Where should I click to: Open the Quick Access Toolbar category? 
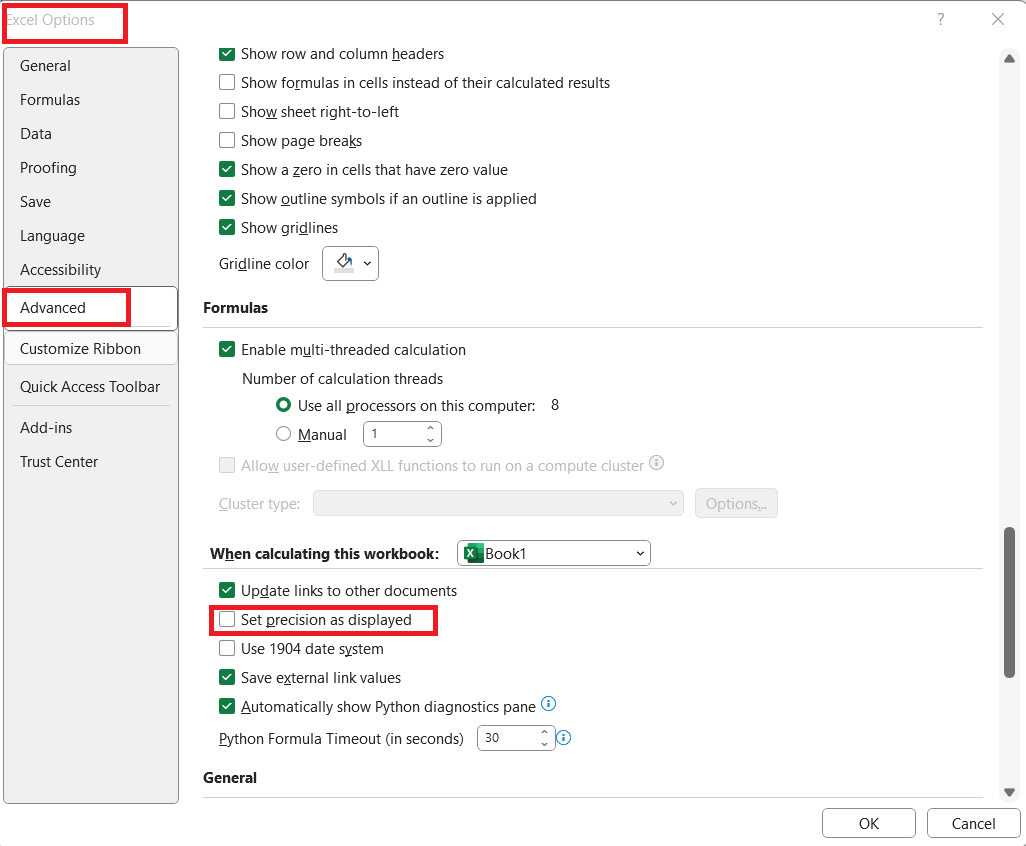[x=90, y=387]
